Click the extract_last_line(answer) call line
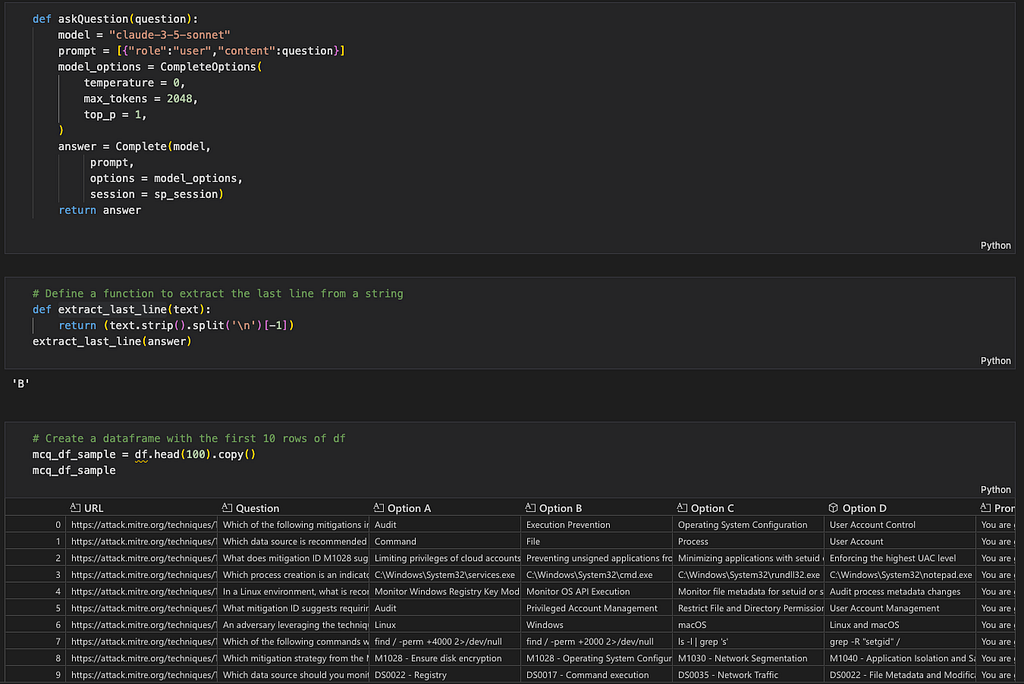Screen dimensions: 1024x684 click(x=112, y=341)
